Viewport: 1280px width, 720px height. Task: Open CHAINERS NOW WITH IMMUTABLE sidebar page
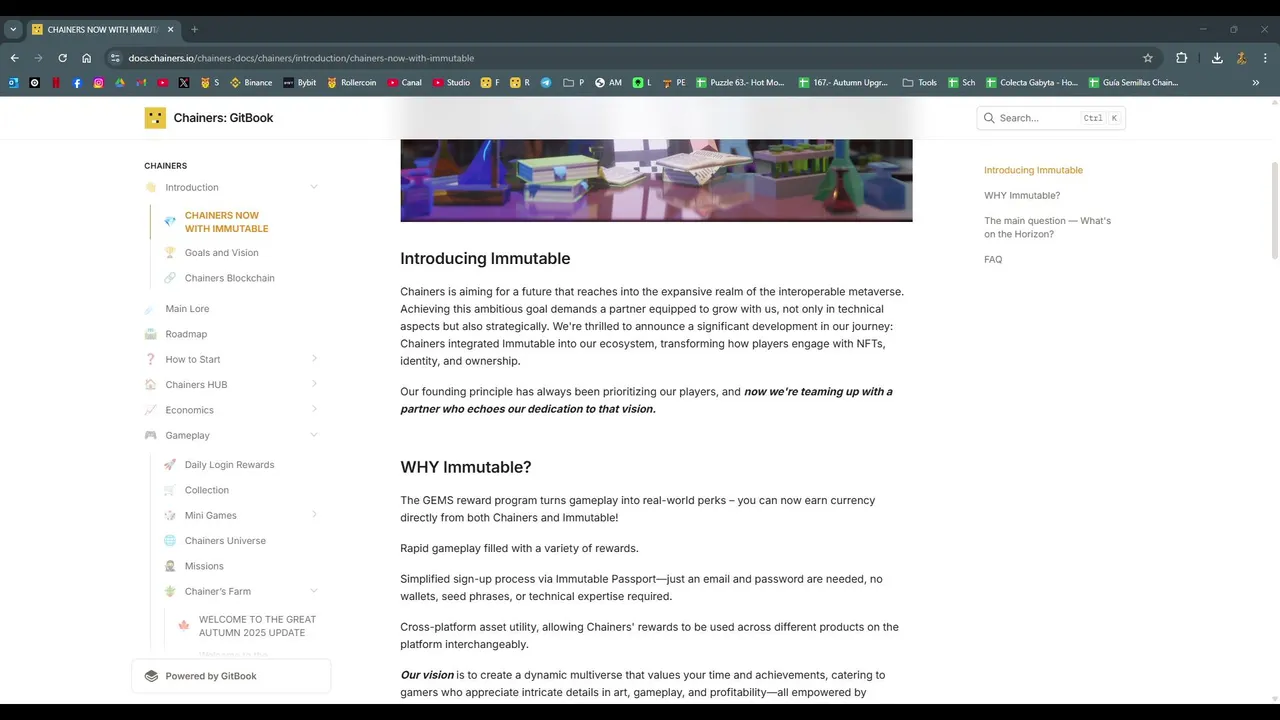tap(226, 222)
